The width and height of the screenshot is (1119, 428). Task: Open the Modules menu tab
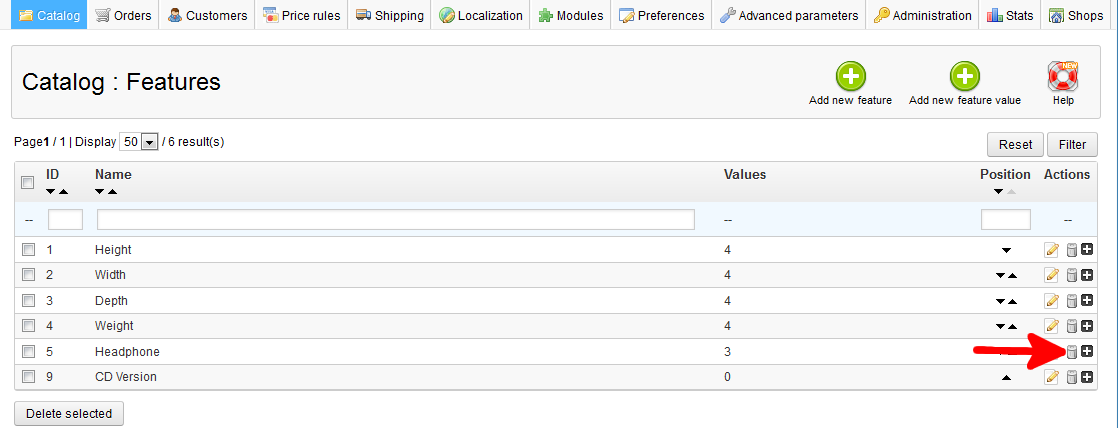(570, 15)
